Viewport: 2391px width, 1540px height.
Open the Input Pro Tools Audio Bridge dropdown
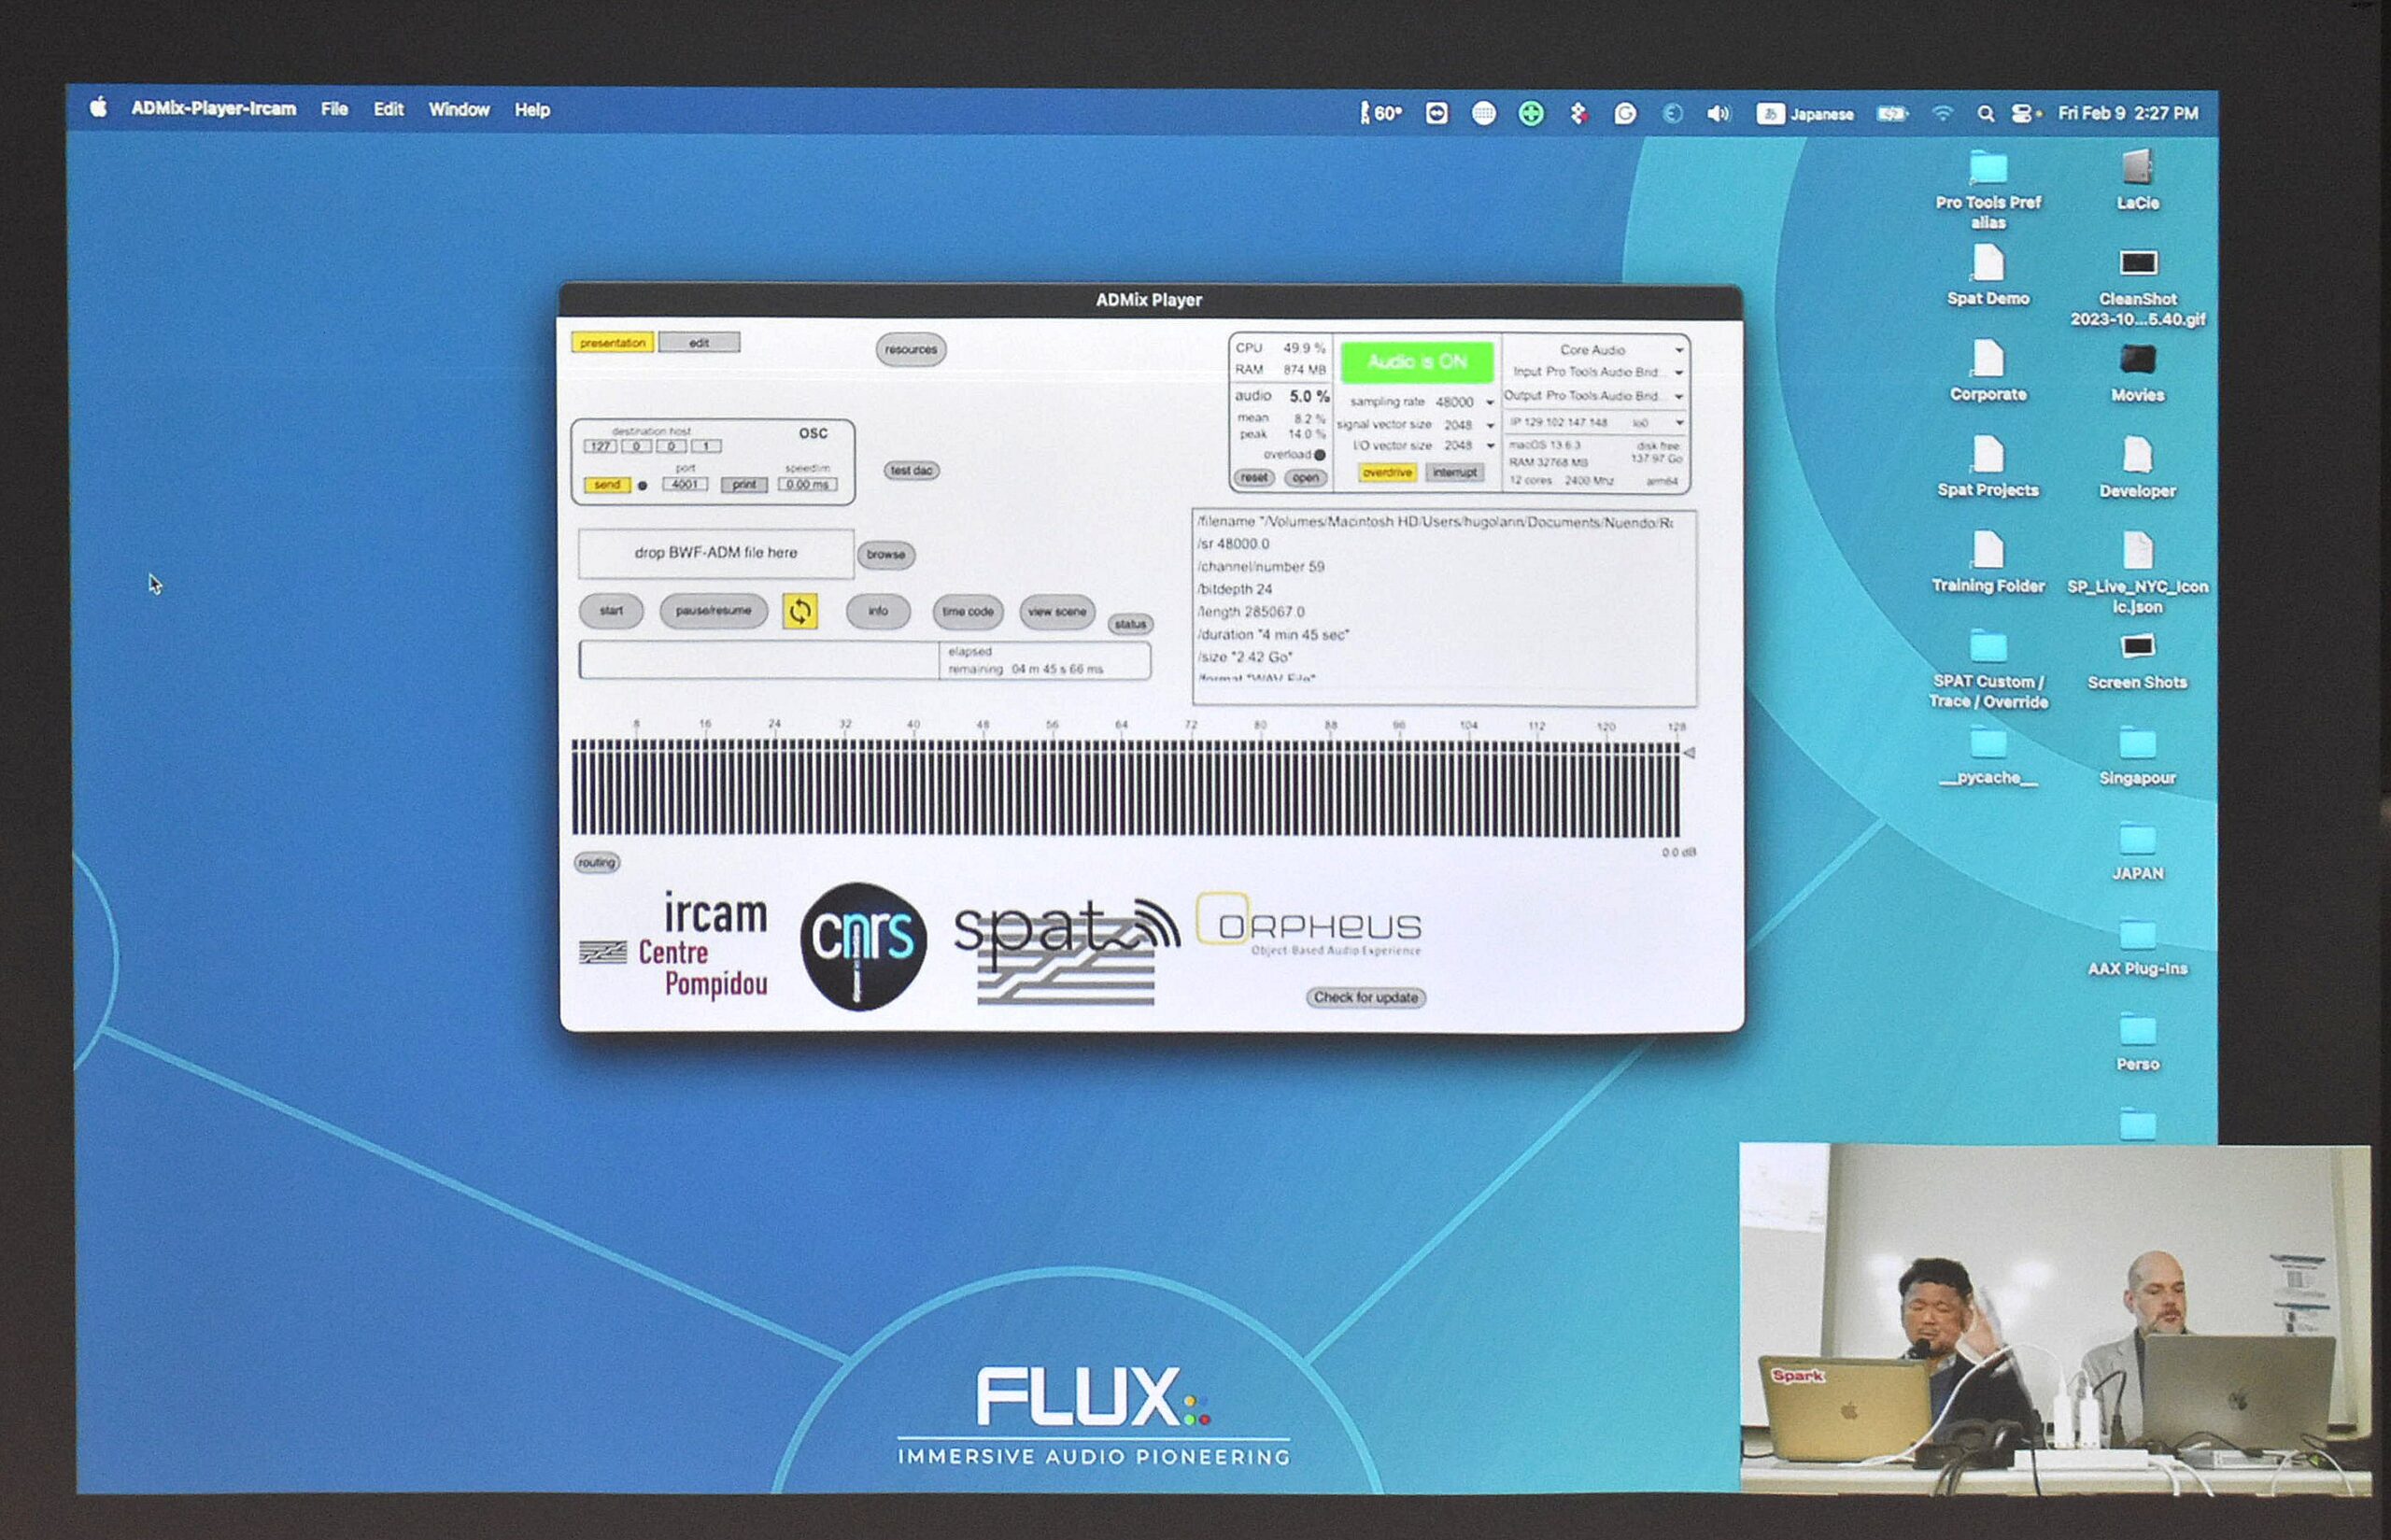pyautogui.click(x=1596, y=372)
